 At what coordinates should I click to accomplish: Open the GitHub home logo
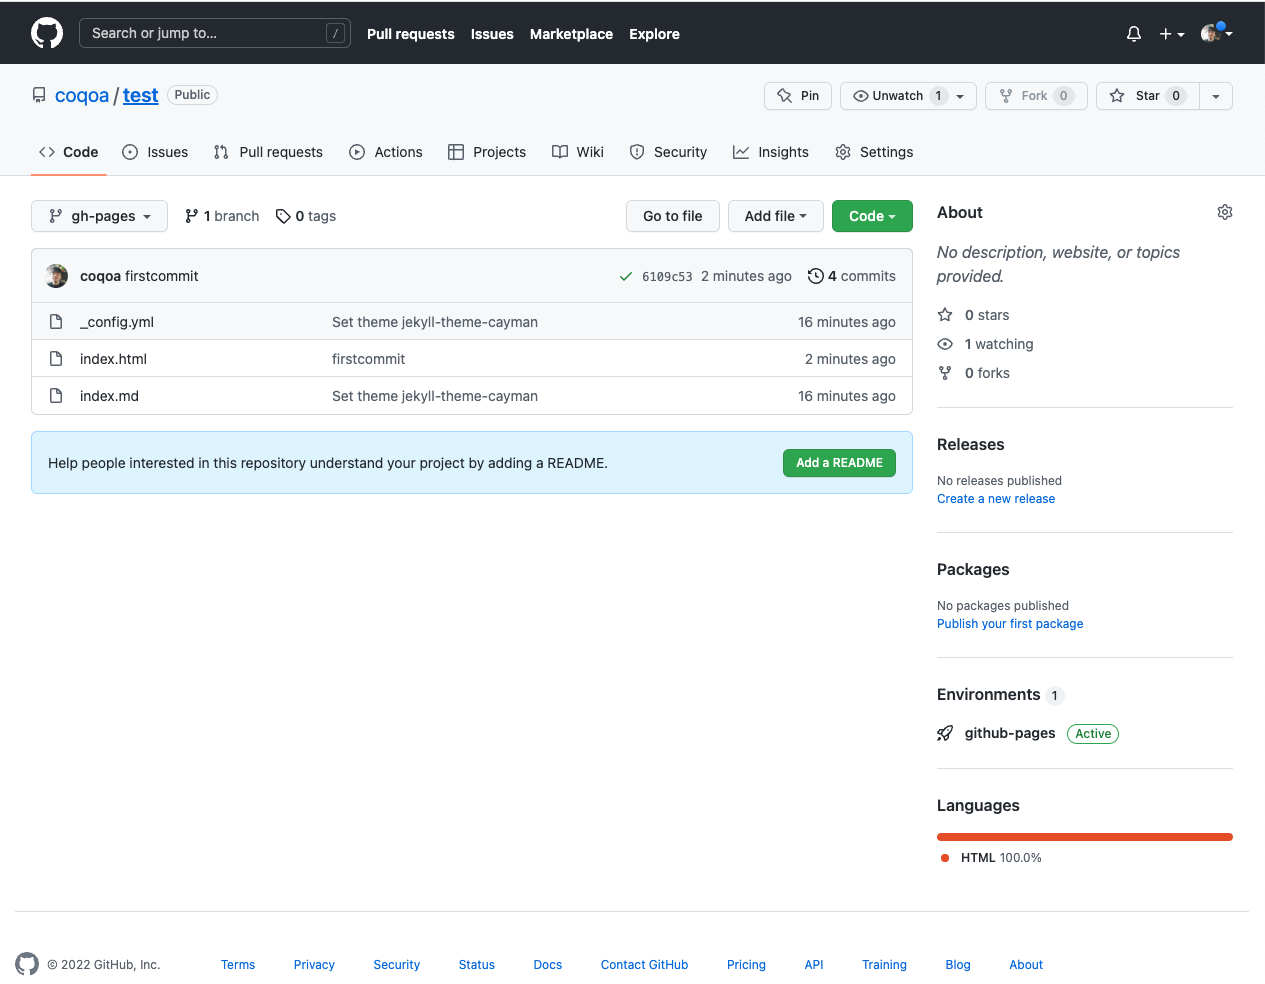click(x=47, y=33)
